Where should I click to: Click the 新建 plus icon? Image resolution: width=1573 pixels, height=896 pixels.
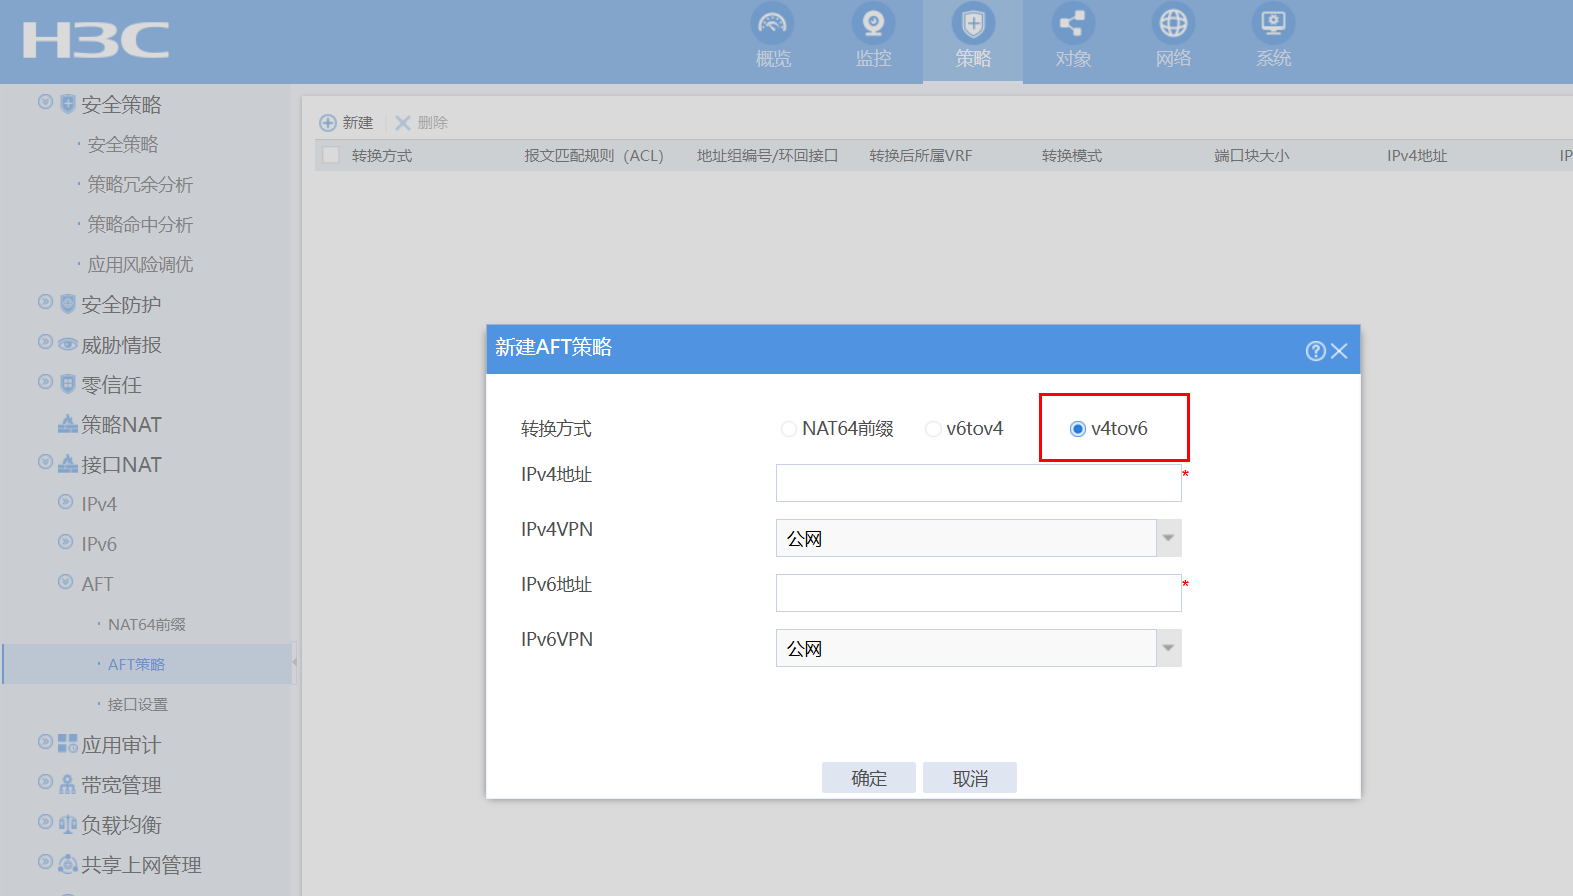click(x=328, y=123)
